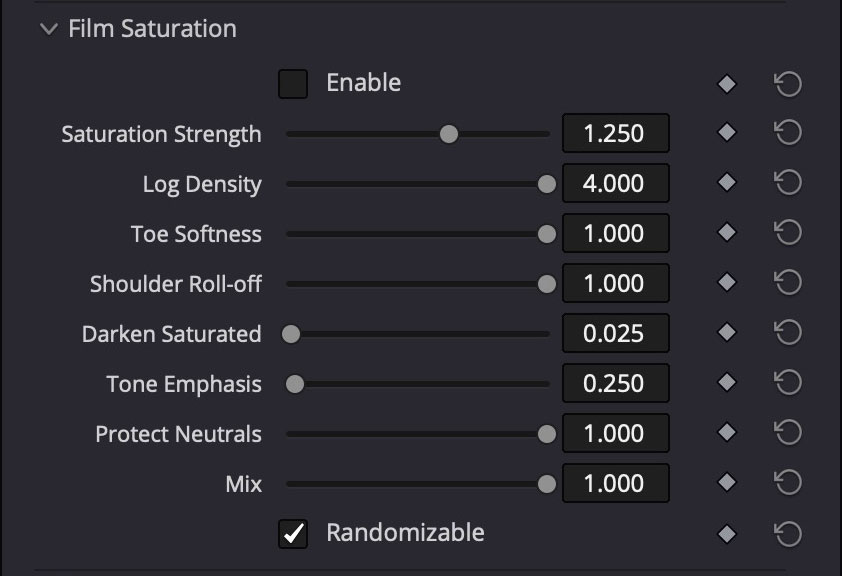842x576 pixels.
Task: Reset Saturation Strength to default
Action: point(788,133)
